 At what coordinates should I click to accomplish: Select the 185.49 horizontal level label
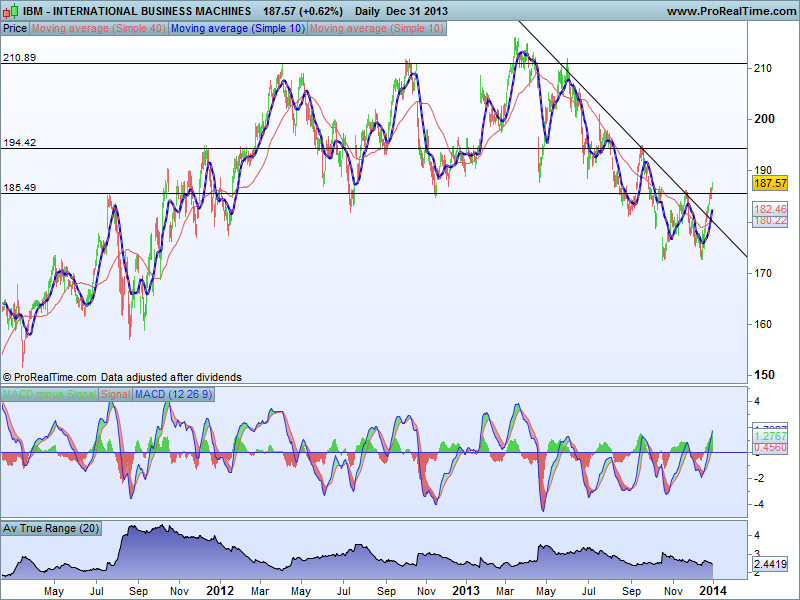click(19, 188)
